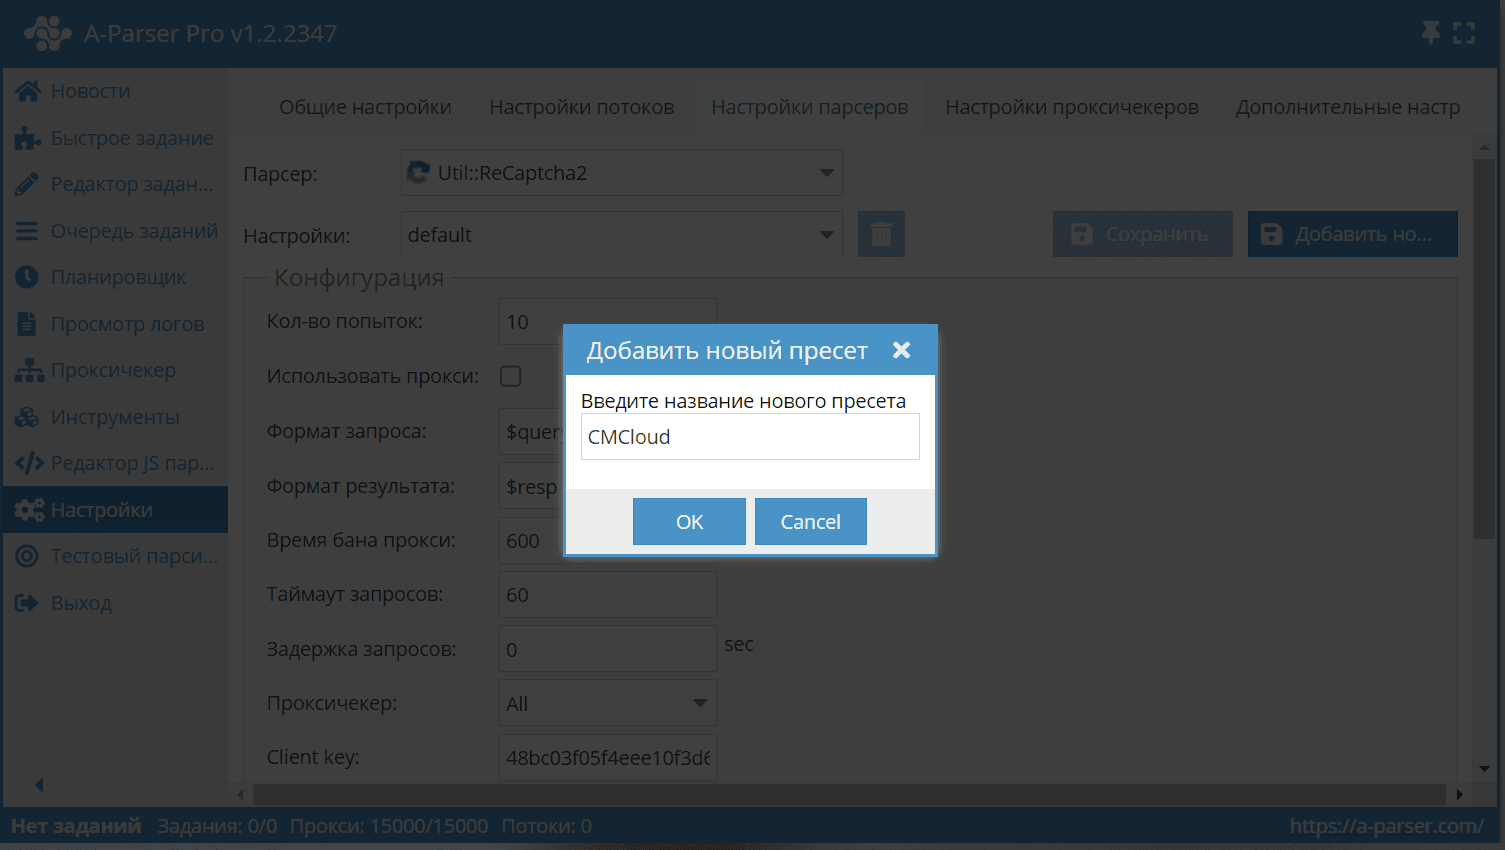The image size is (1505, 850).
Task: Click Инструменты cubes icon
Action: tap(28, 417)
